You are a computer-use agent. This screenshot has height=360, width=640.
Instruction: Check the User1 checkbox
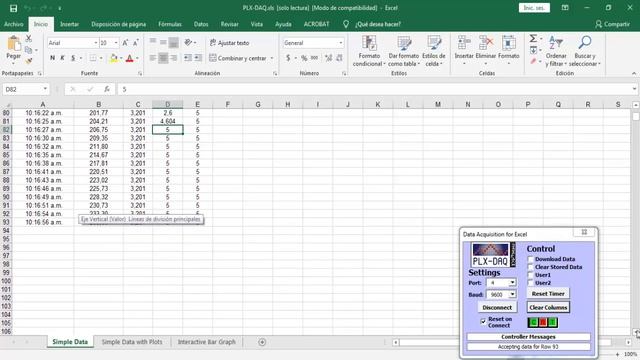point(531,275)
